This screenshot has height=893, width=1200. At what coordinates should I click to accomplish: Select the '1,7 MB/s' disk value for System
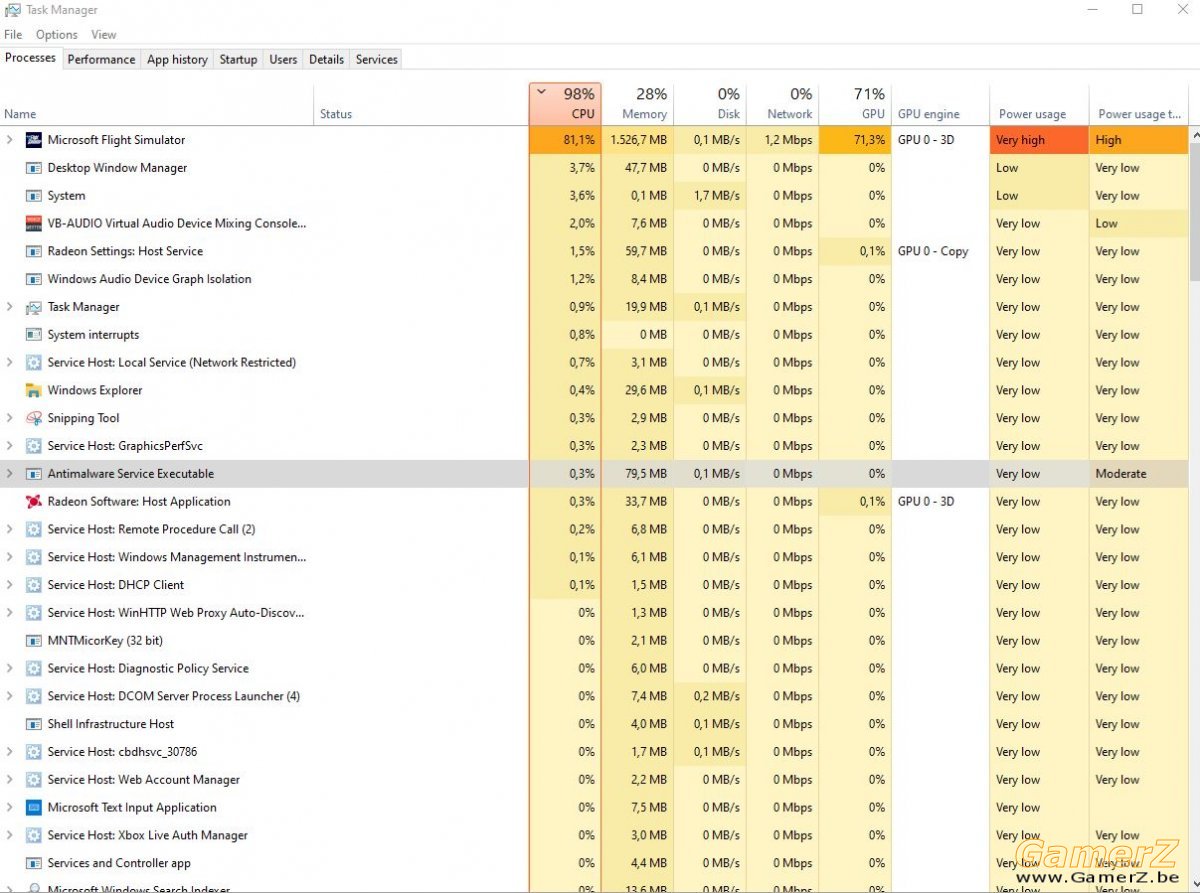click(x=710, y=196)
